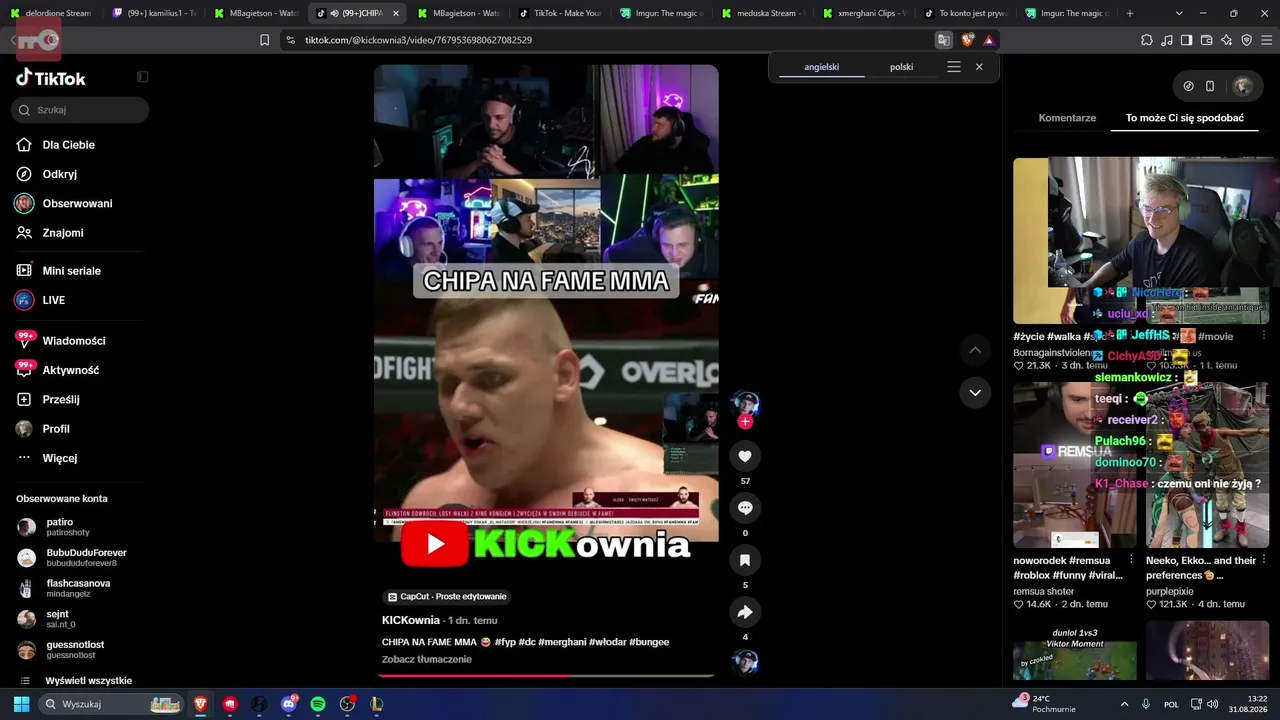Open Discord from the taskbar
Image resolution: width=1280 pixels, height=720 pixels.
(289, 704)
